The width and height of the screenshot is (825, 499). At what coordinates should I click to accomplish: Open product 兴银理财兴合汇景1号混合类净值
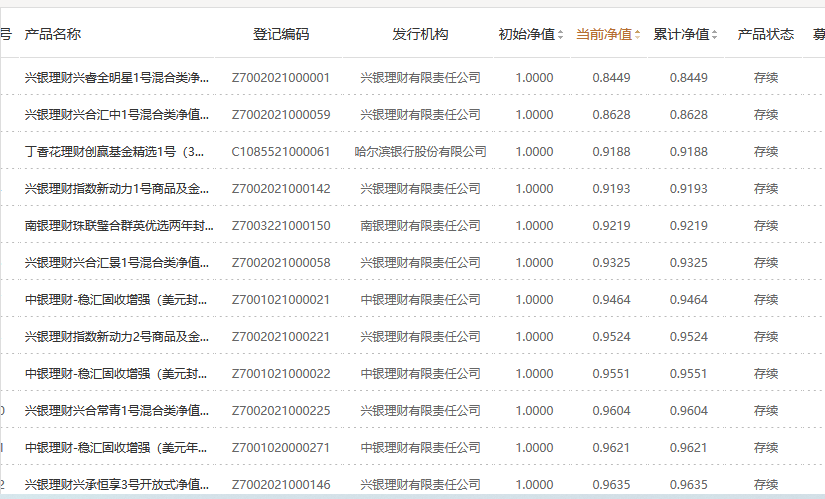tap(117, 263)
